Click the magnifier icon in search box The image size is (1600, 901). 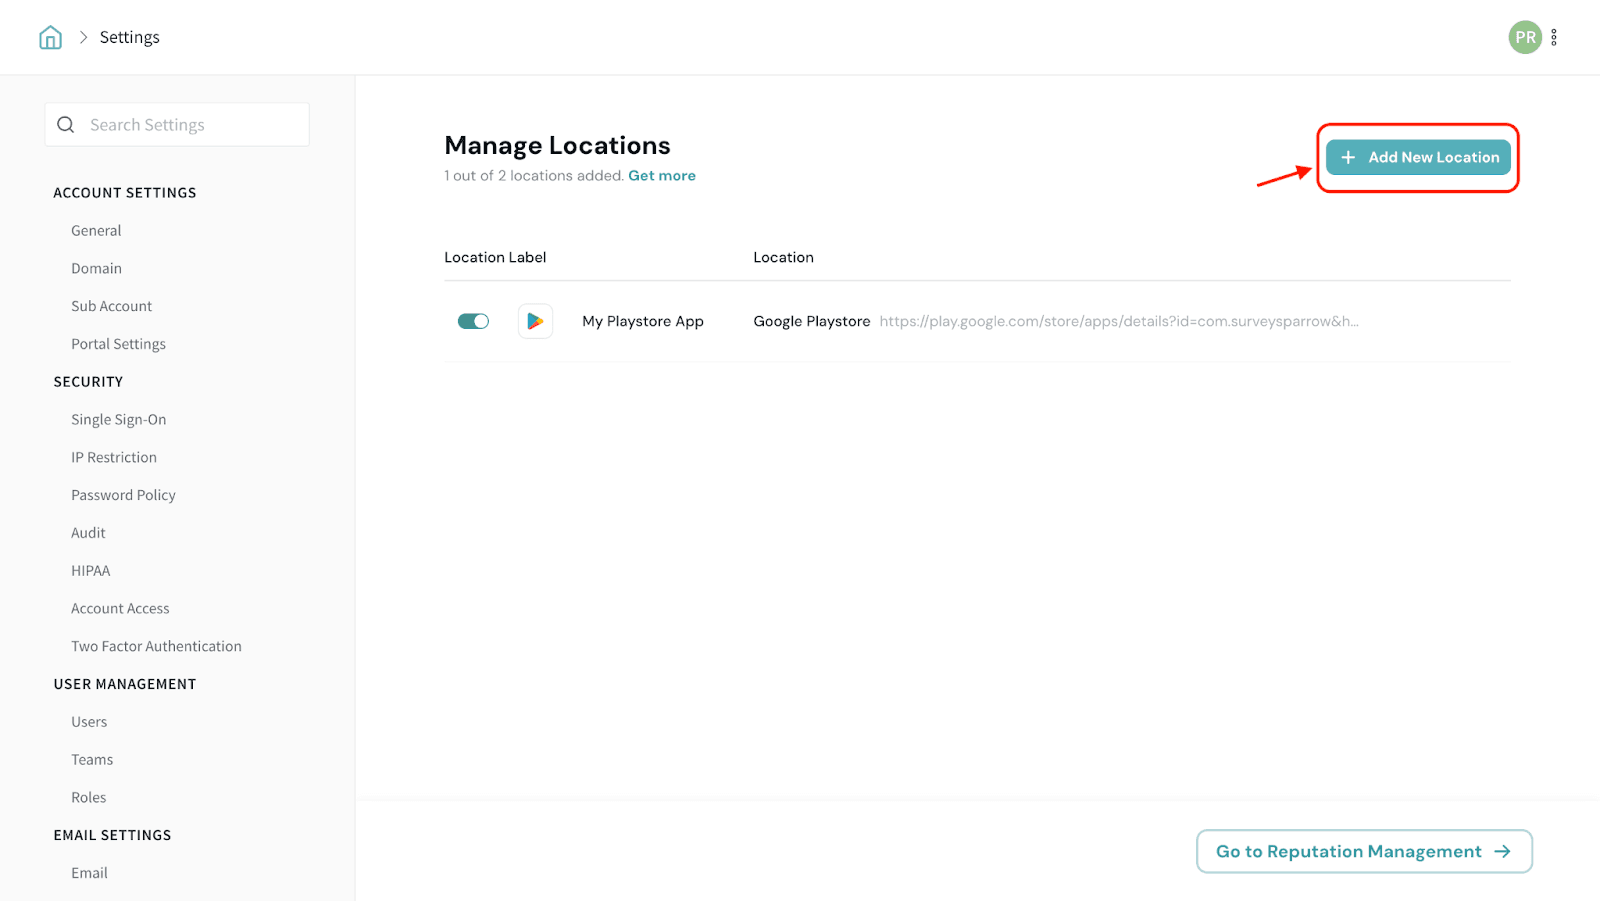66,125
